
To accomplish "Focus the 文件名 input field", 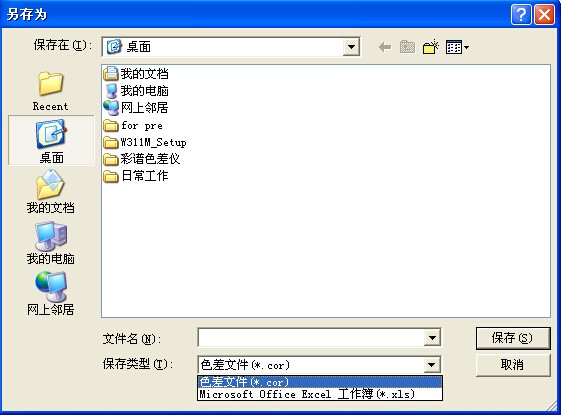I will coord(311,337).
